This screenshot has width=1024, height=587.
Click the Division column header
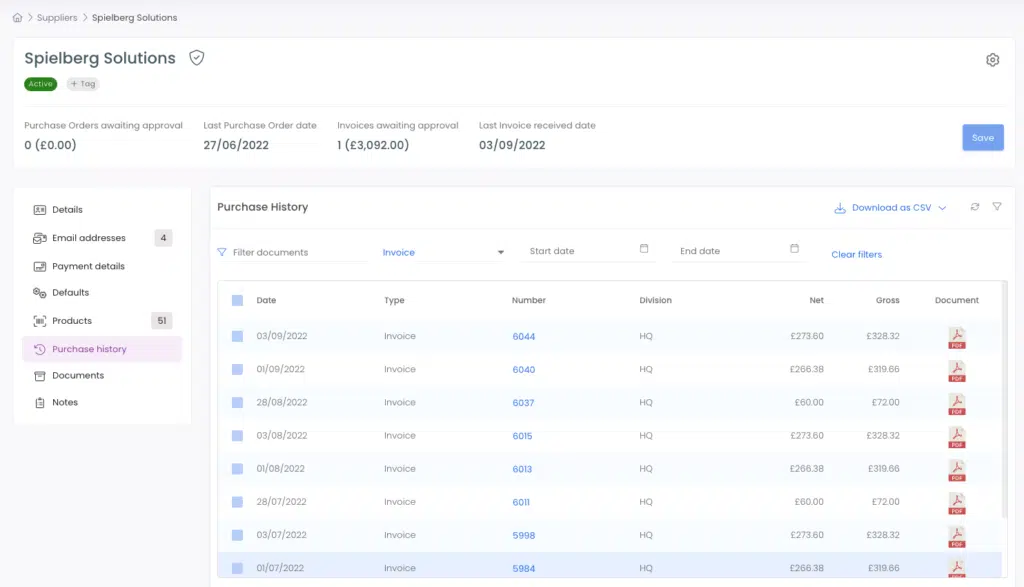coord(655,300)
